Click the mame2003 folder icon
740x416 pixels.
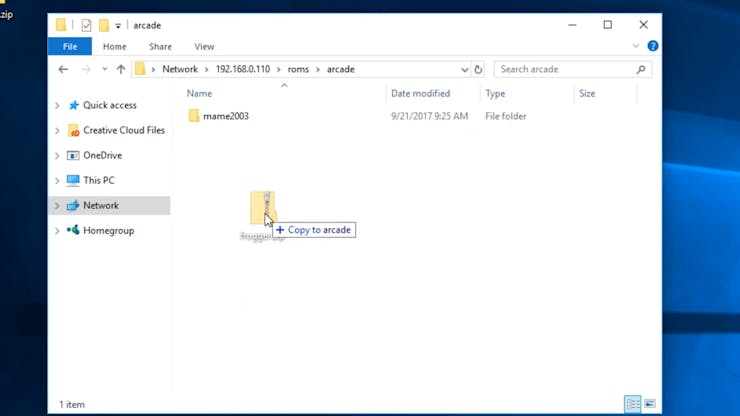(x=194, y=116)
